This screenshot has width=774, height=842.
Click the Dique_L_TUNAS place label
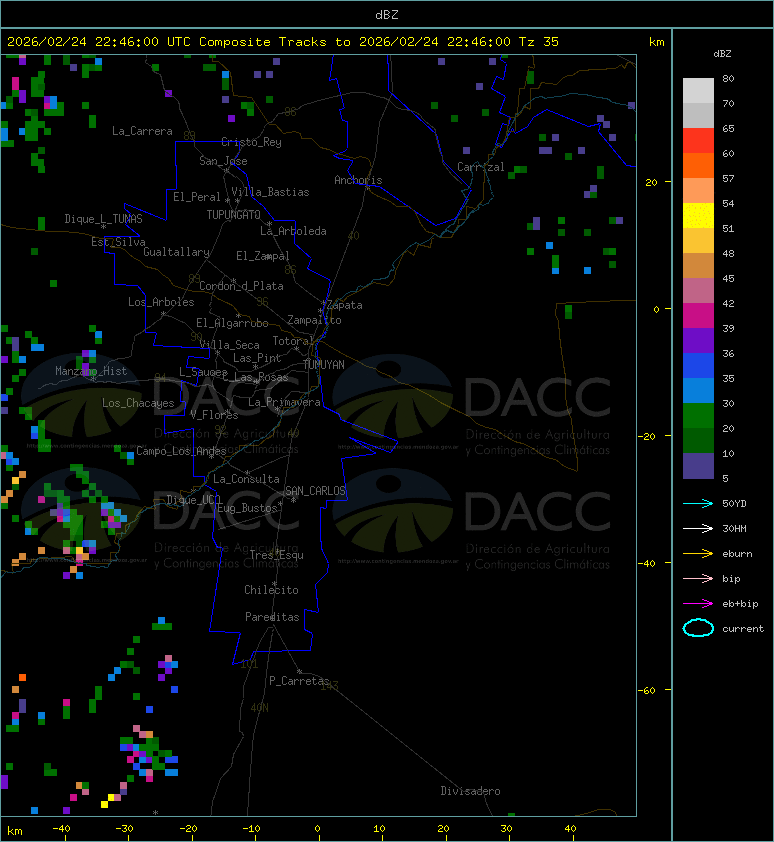click(x=103, y=219)
